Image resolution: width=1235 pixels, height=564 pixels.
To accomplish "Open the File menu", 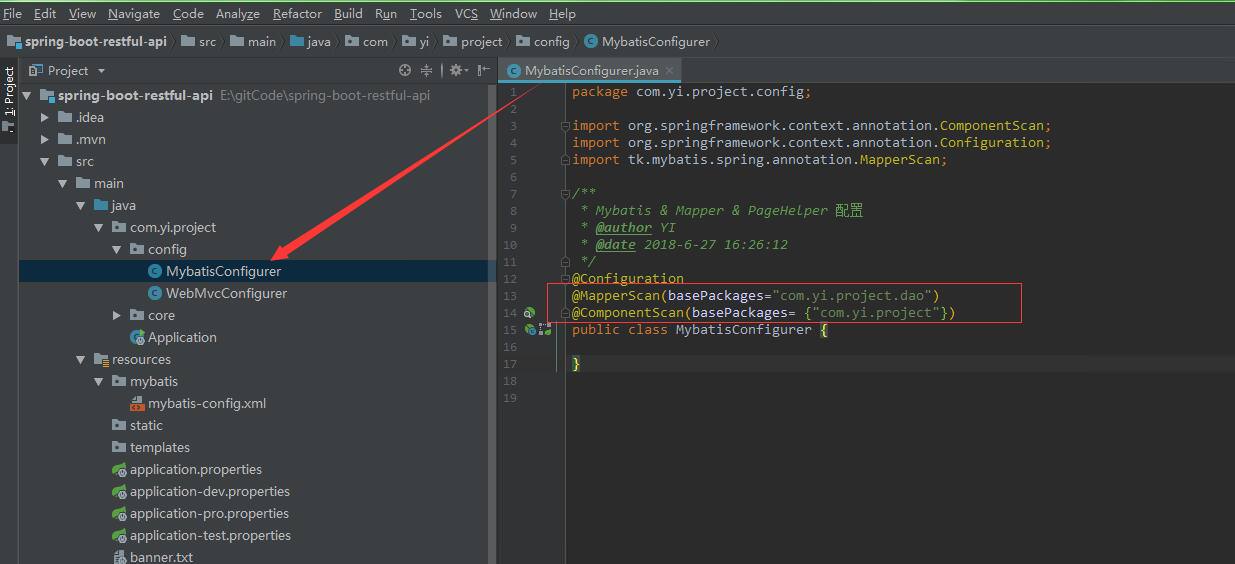I will (x=12, y=13).
